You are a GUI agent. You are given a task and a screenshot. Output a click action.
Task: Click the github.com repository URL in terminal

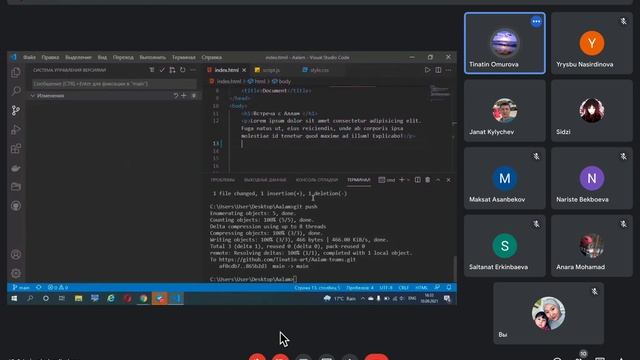pyautogui.click(x=287, y=259)
